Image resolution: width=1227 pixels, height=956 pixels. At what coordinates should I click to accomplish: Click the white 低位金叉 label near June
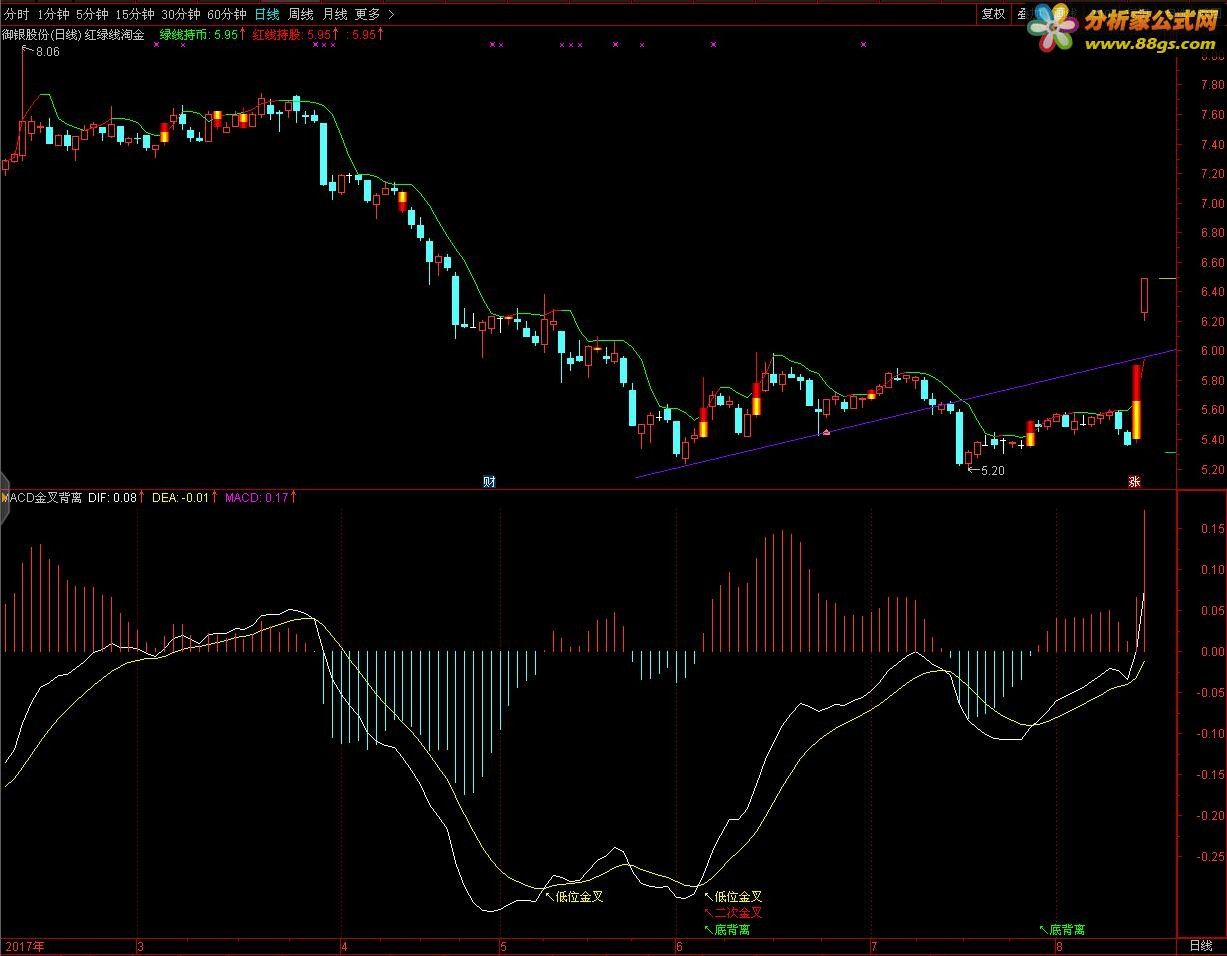739,897
